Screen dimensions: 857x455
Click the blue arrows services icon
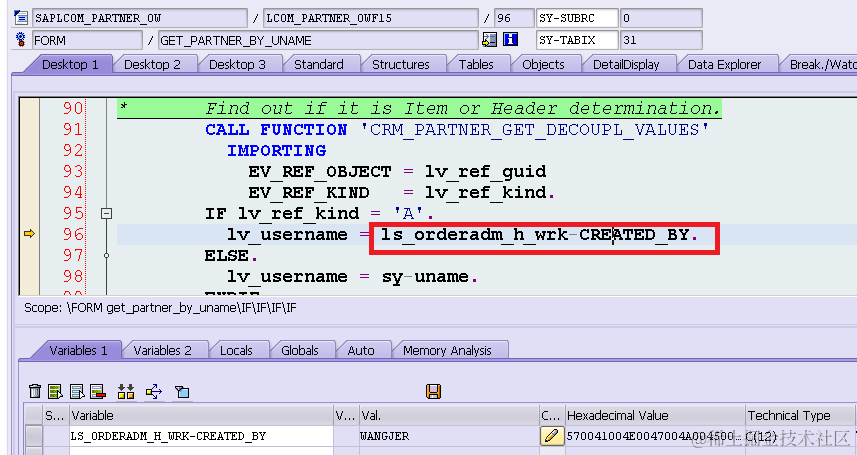(154, 391)
